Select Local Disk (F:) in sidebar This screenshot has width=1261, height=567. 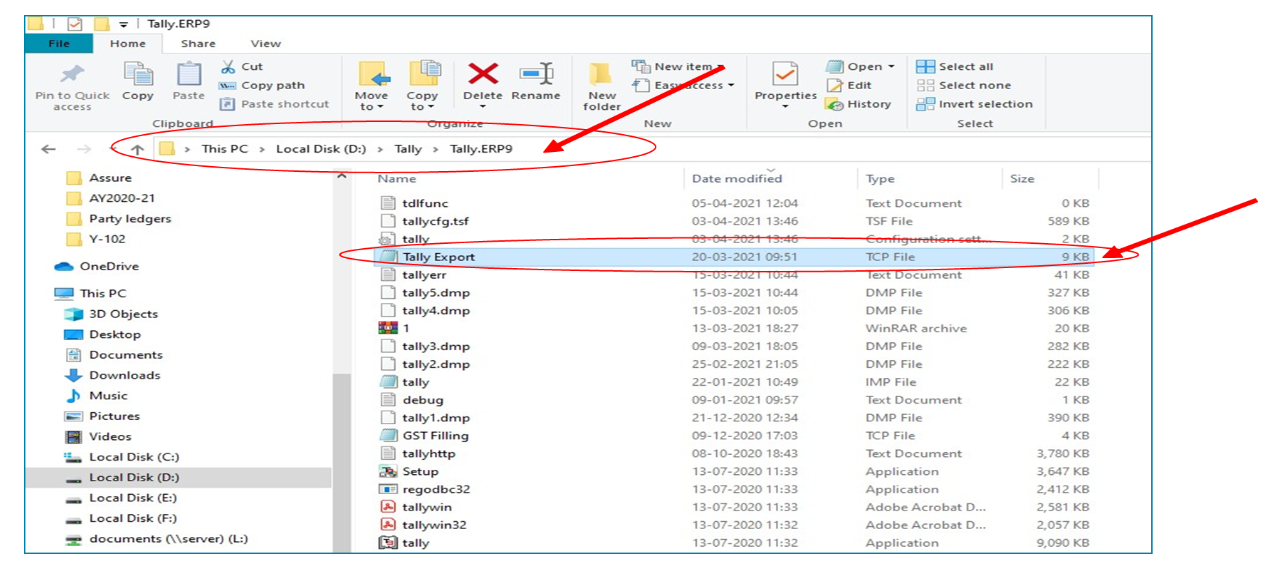click(x=121, y=518)
